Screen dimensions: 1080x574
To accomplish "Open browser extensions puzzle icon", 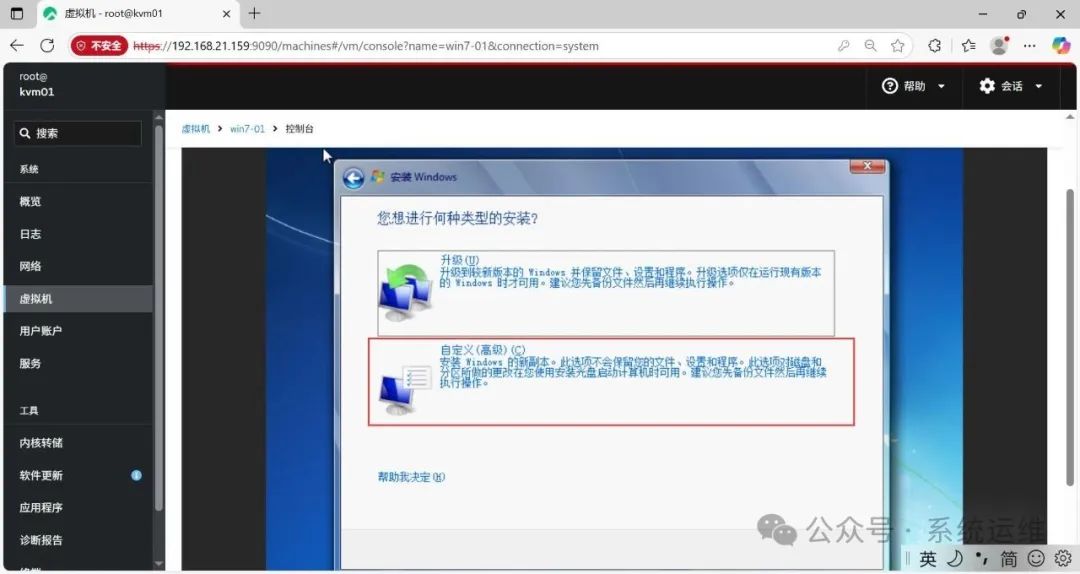I will tap(935, 45).
